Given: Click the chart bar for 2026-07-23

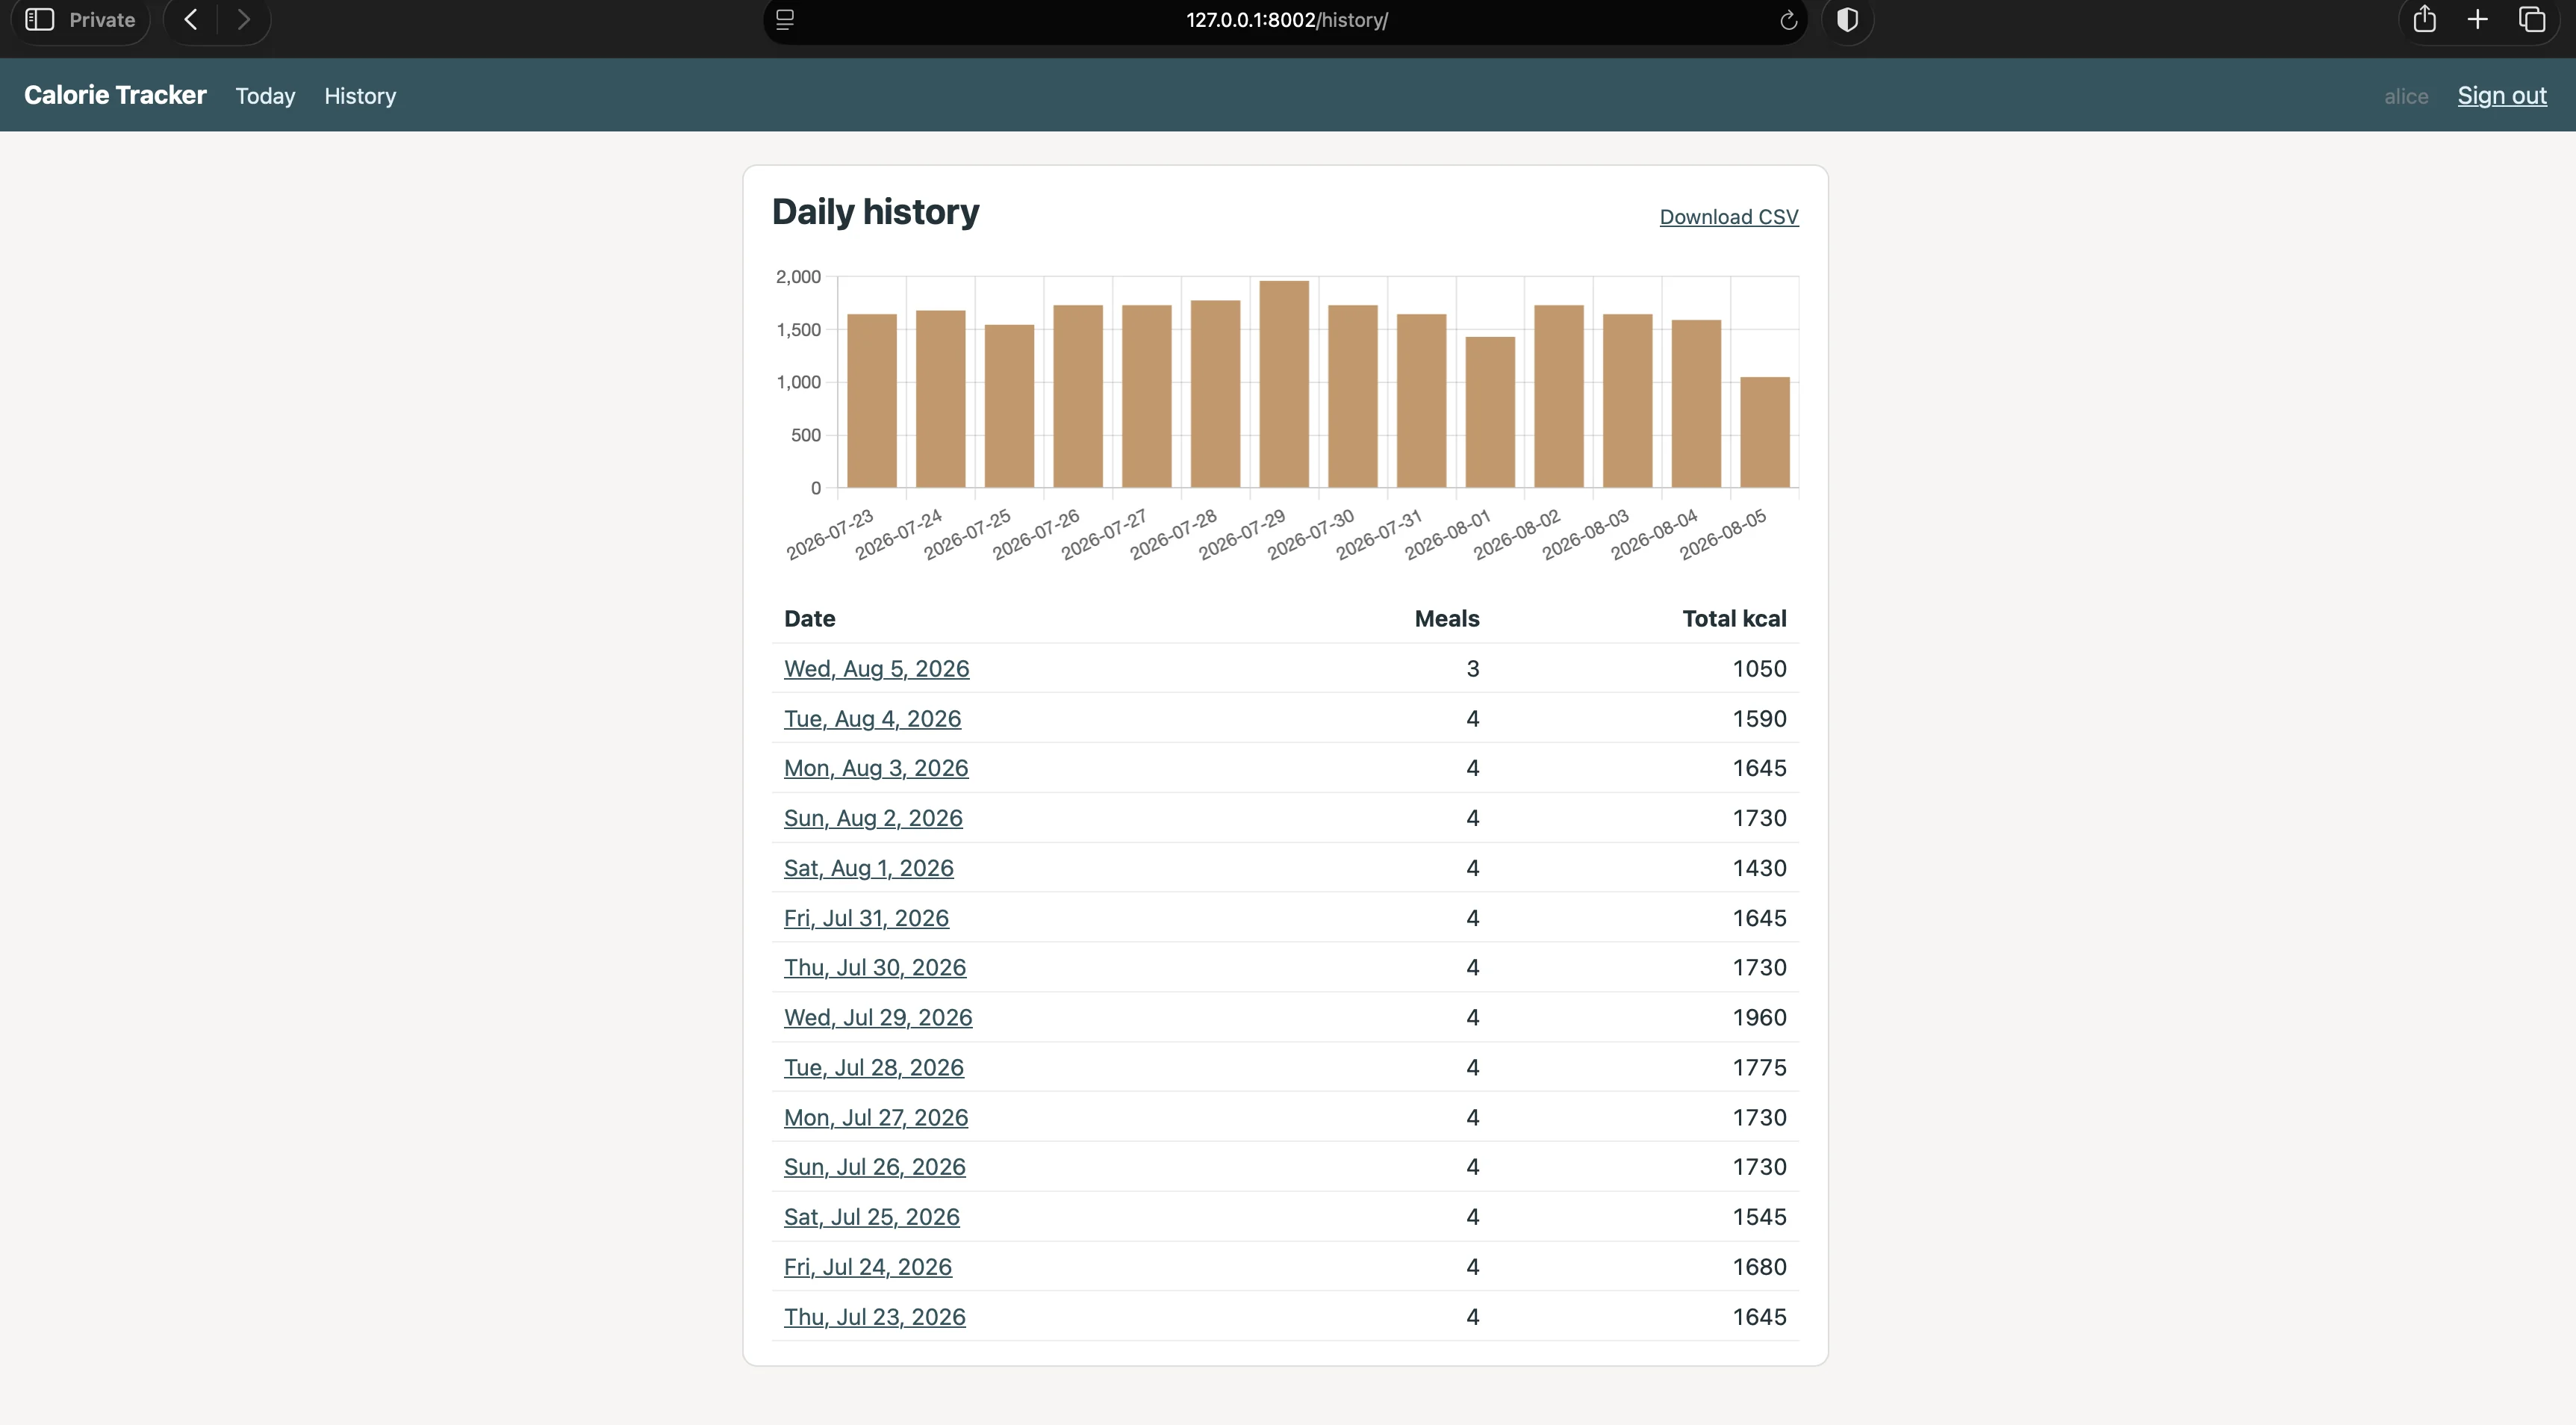Looking at the screenshot, I should (872, 401).
